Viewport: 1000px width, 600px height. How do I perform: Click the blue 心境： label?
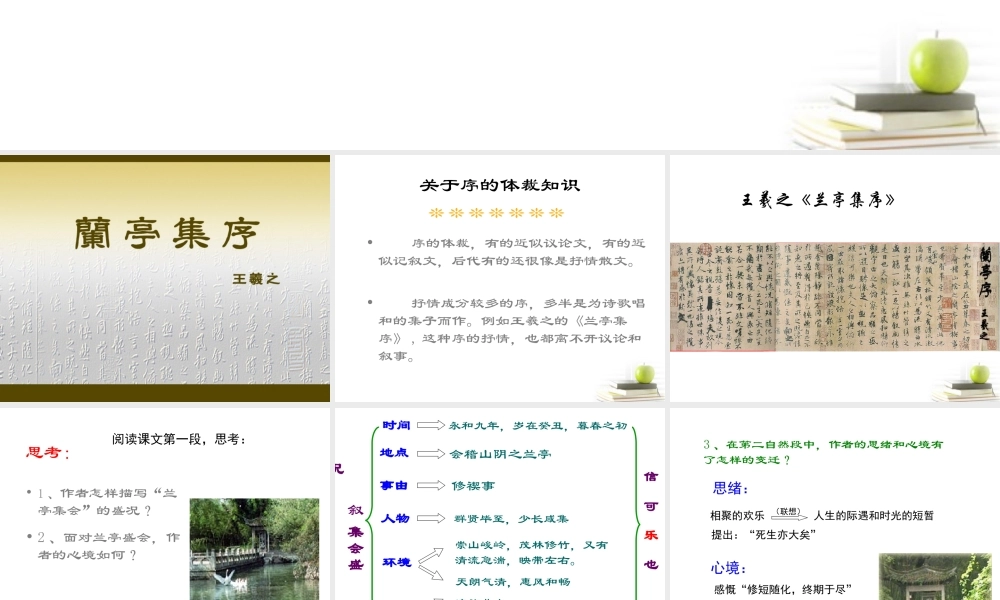click(729, 568)
